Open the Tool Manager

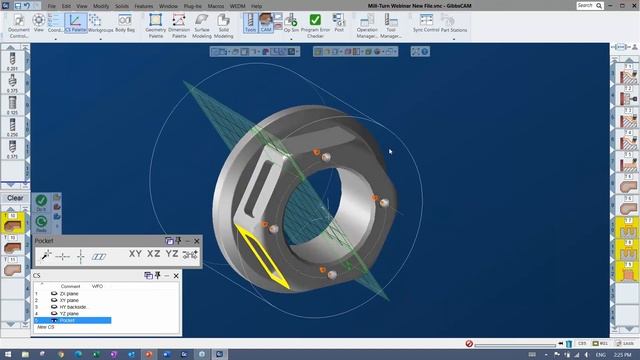[391, 26]
